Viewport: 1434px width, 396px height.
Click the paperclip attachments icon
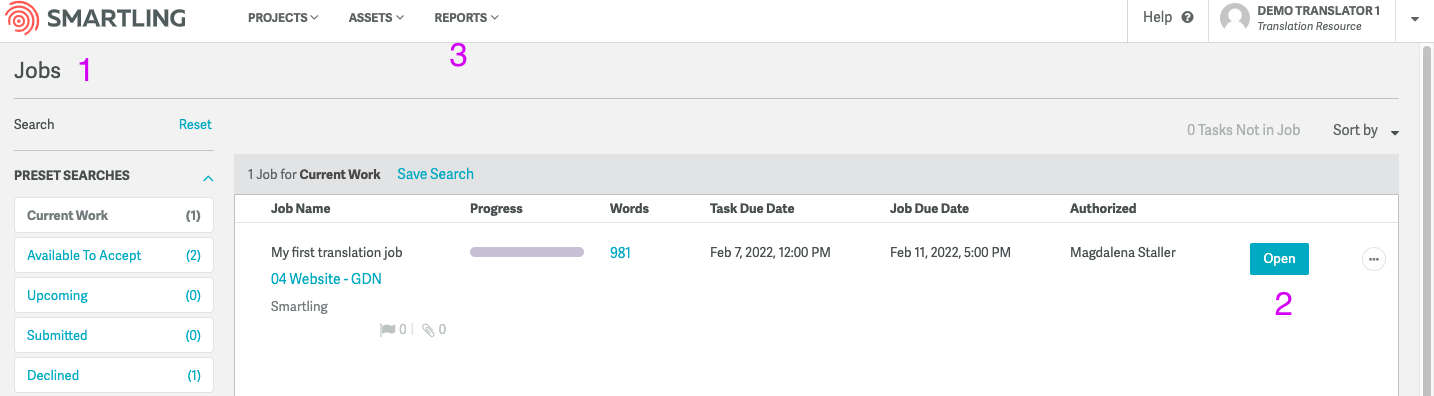[x=428, y=329]
